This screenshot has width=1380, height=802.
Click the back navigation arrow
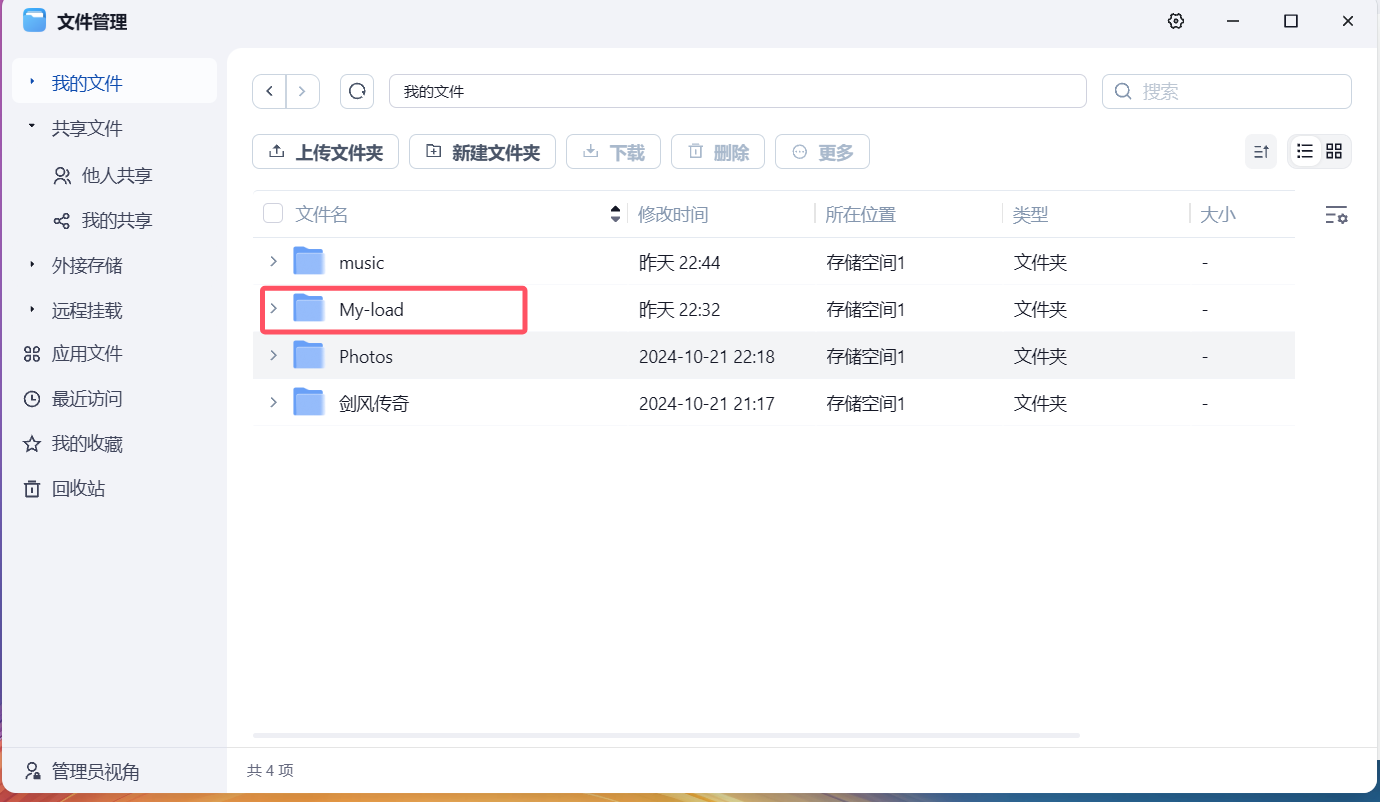coord(269,91)
